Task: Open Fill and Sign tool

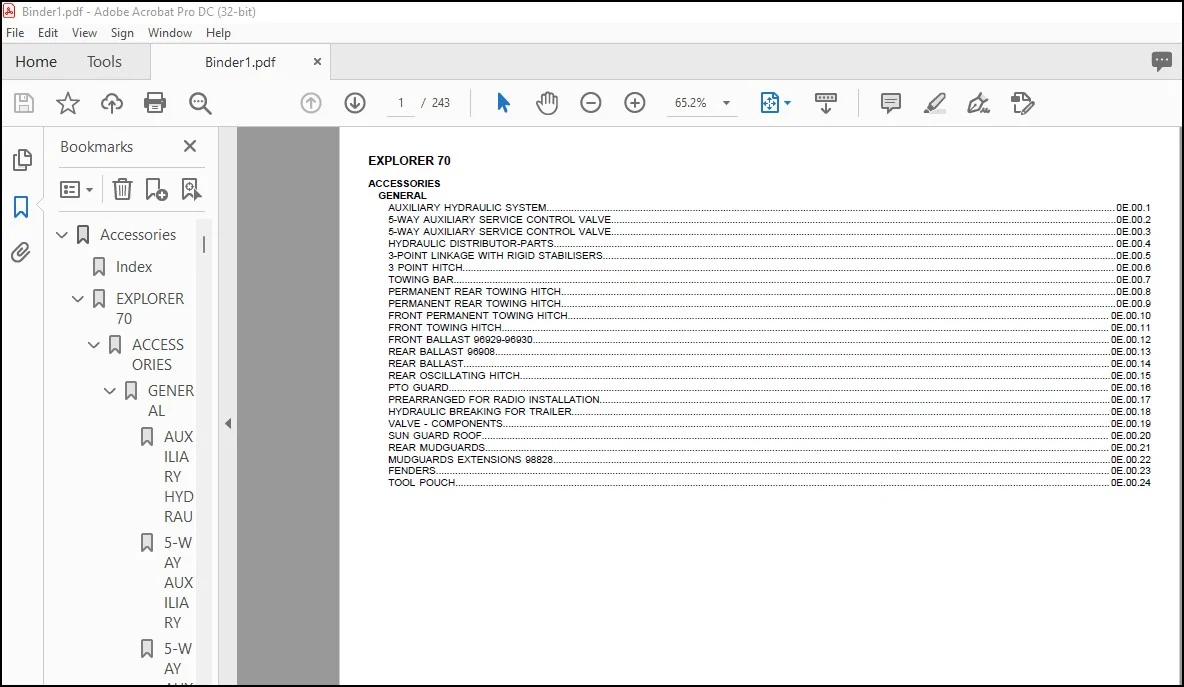Action: click(979, 103)
